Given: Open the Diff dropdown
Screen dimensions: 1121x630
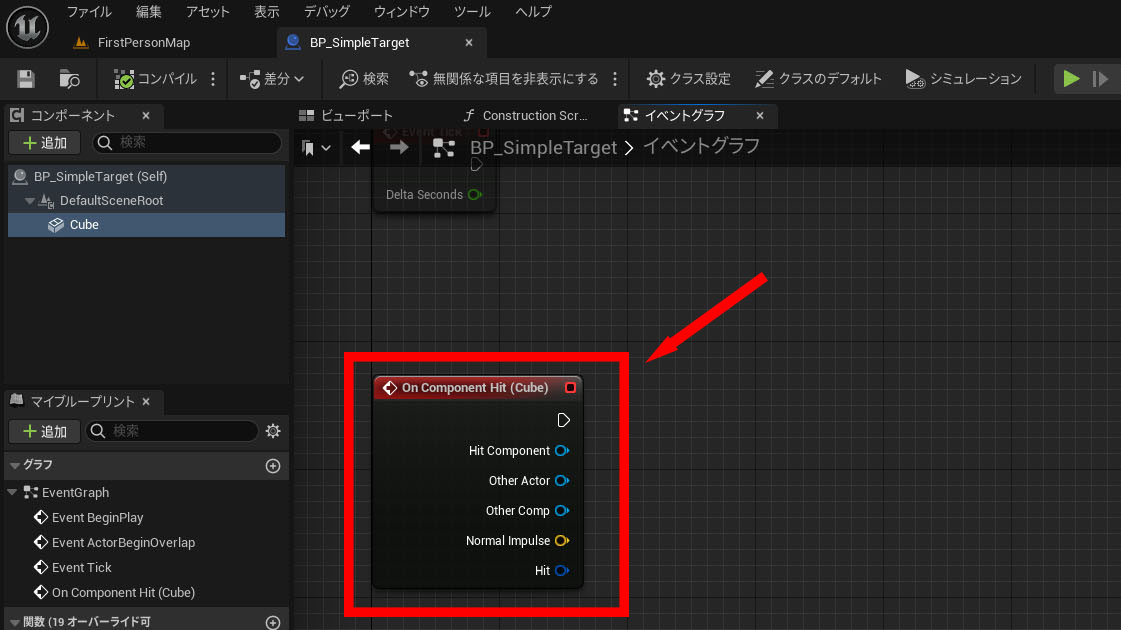Looking at the screenshot, I should point(273,79).
